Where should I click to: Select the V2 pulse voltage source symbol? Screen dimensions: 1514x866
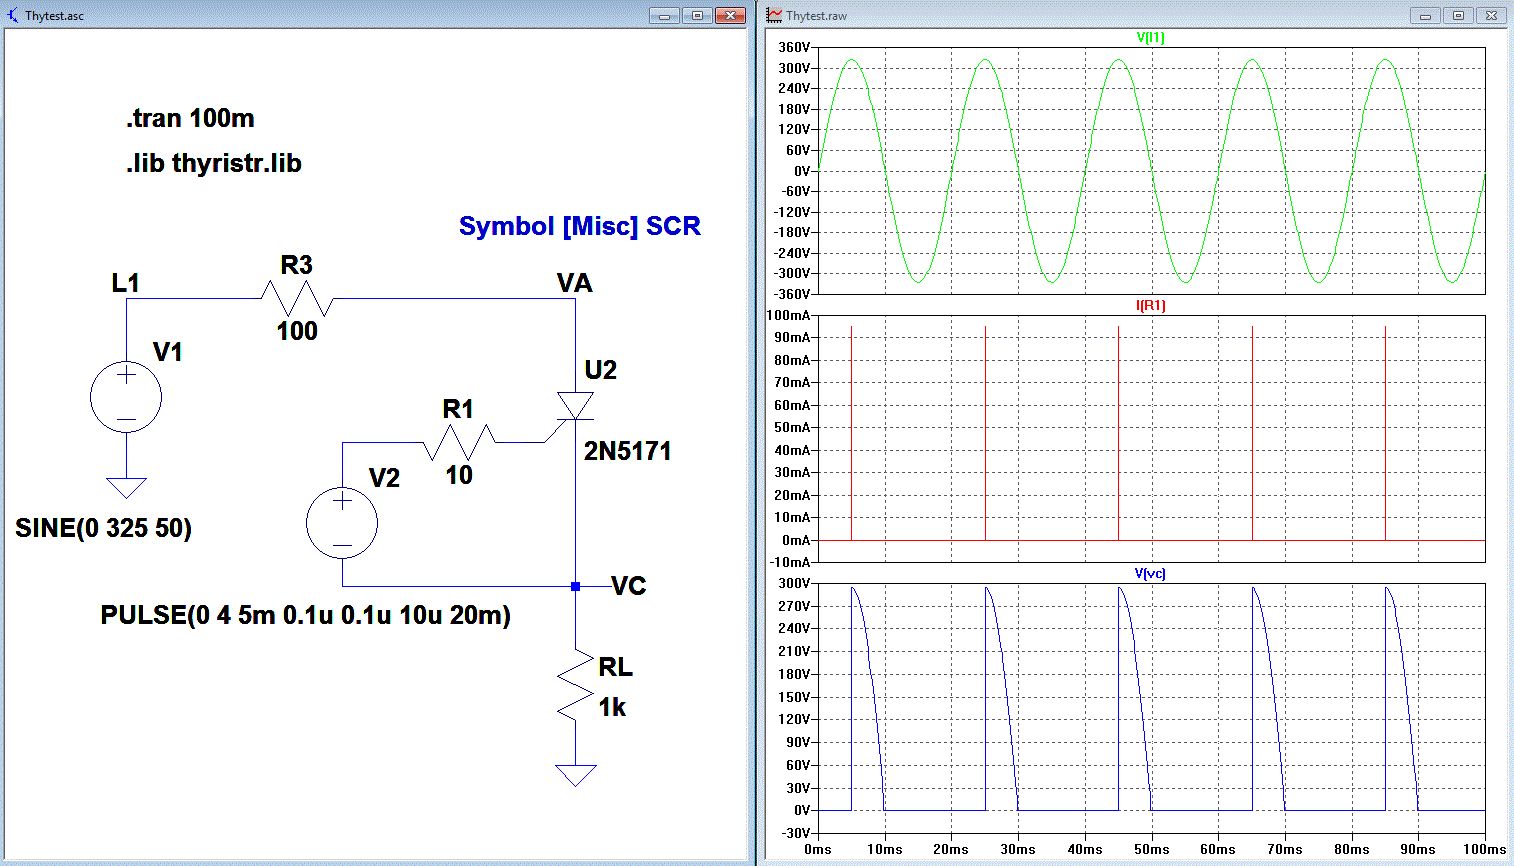pyautogui.click(x=342, y=522)
